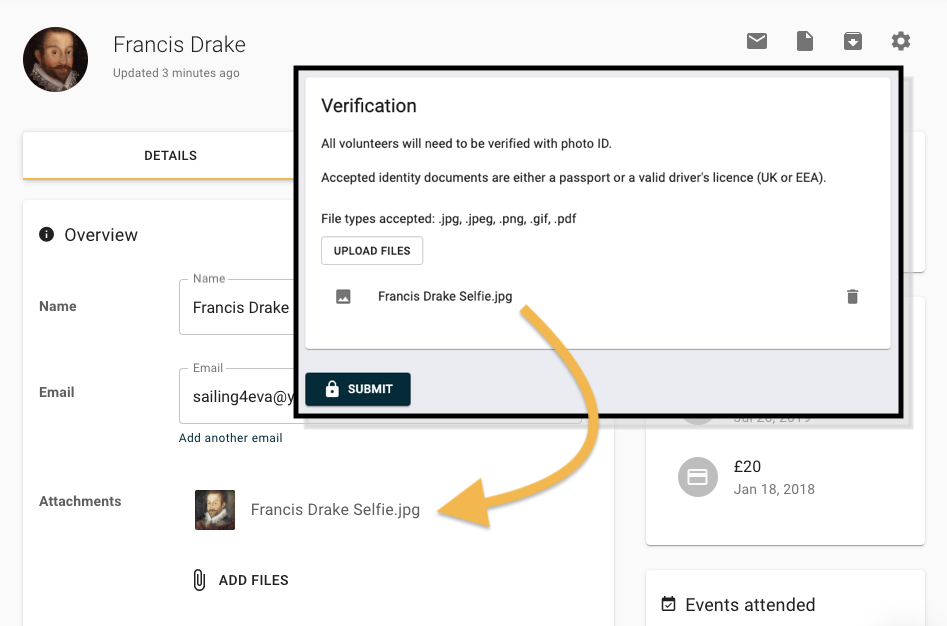Open the Francis Drake Selfie.jpg attachment thumbnail
This screenshot has width=947, height=626.
tap(215, 510)
